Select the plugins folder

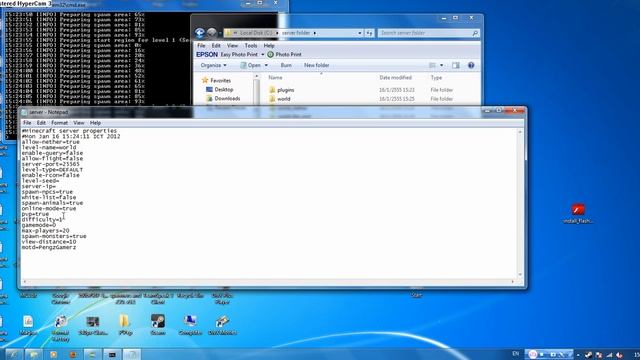[x=282, y=90]
